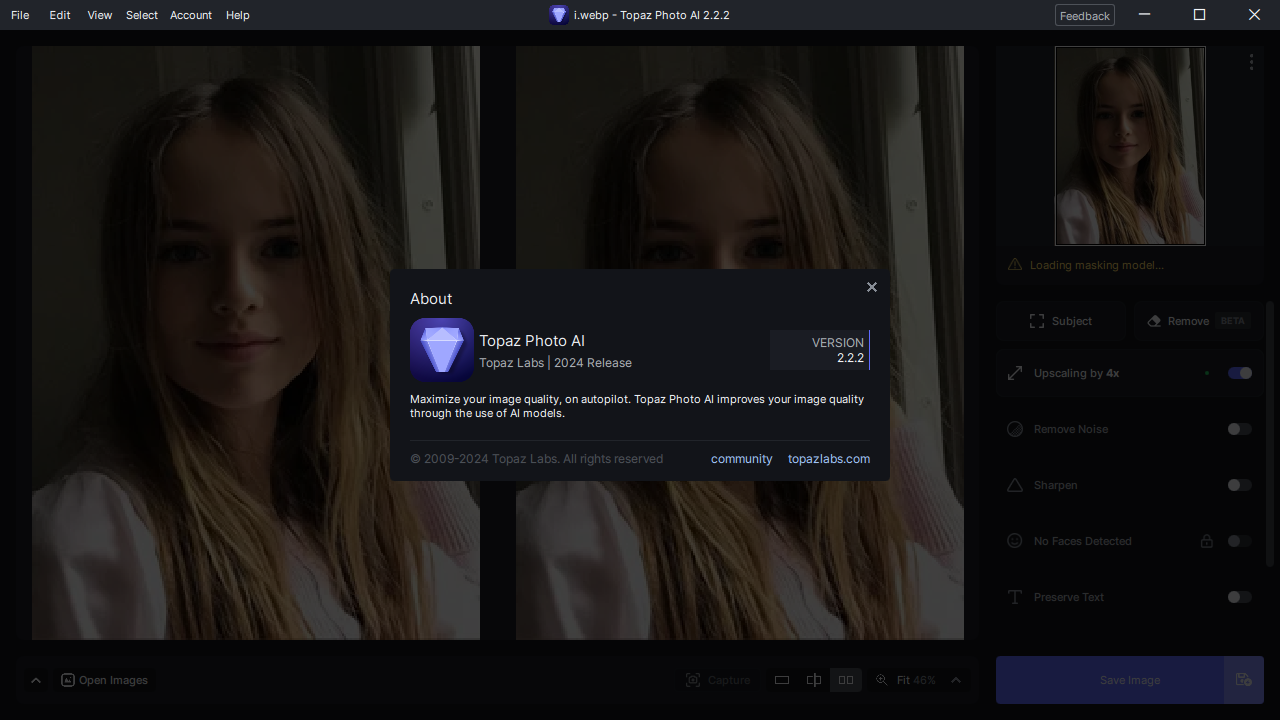Expand the Fit 46% zoom dropdown

pyautogui.click(x=955, y=680)
